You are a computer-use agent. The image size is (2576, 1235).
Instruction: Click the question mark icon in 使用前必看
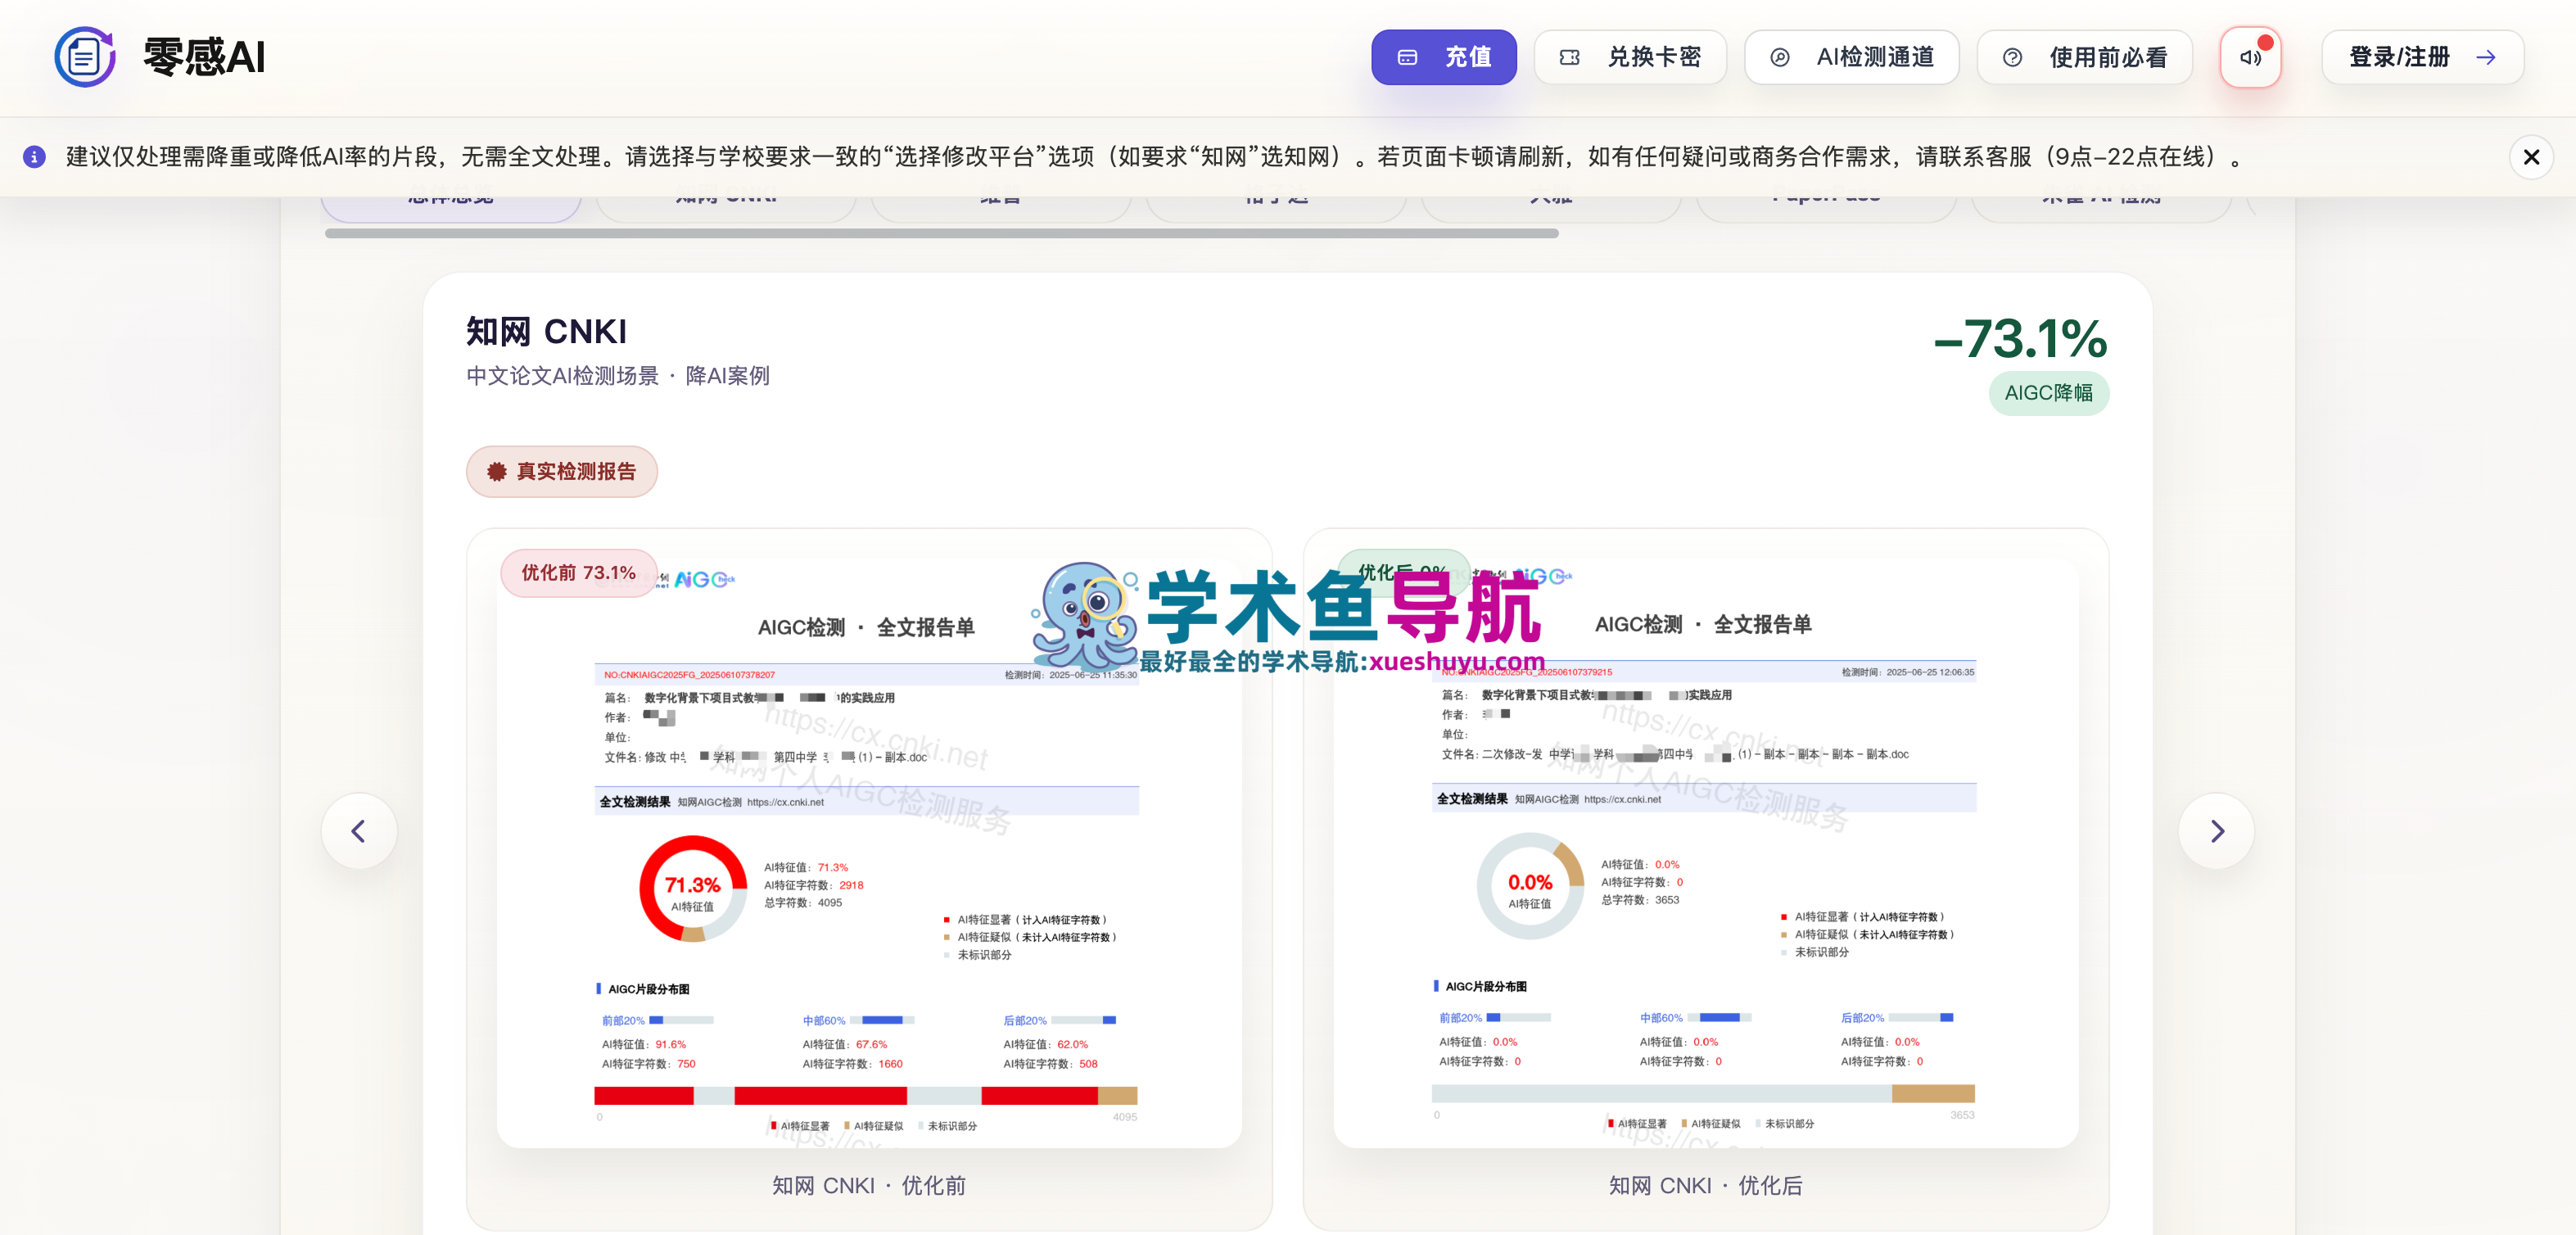[2012, 58]
